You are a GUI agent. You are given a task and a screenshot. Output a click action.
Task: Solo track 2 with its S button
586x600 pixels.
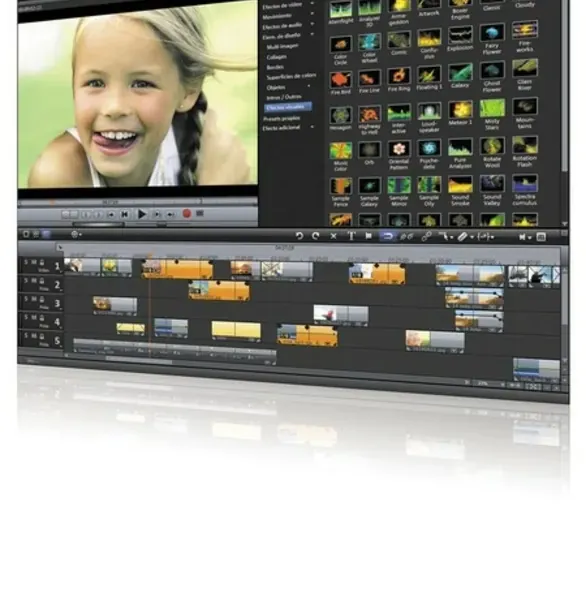(x=26, y=281)
